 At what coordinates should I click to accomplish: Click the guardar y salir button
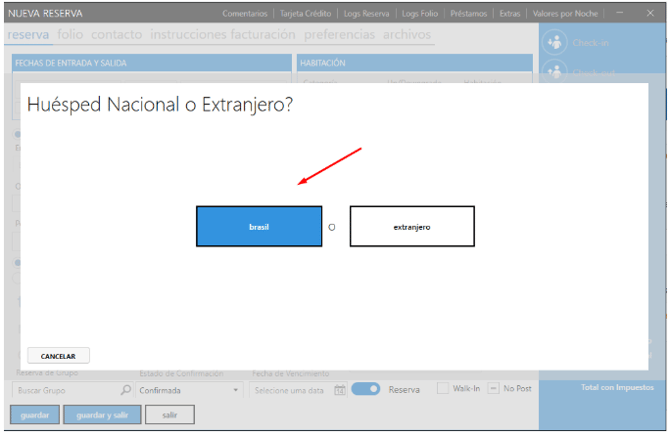(101, 414)
